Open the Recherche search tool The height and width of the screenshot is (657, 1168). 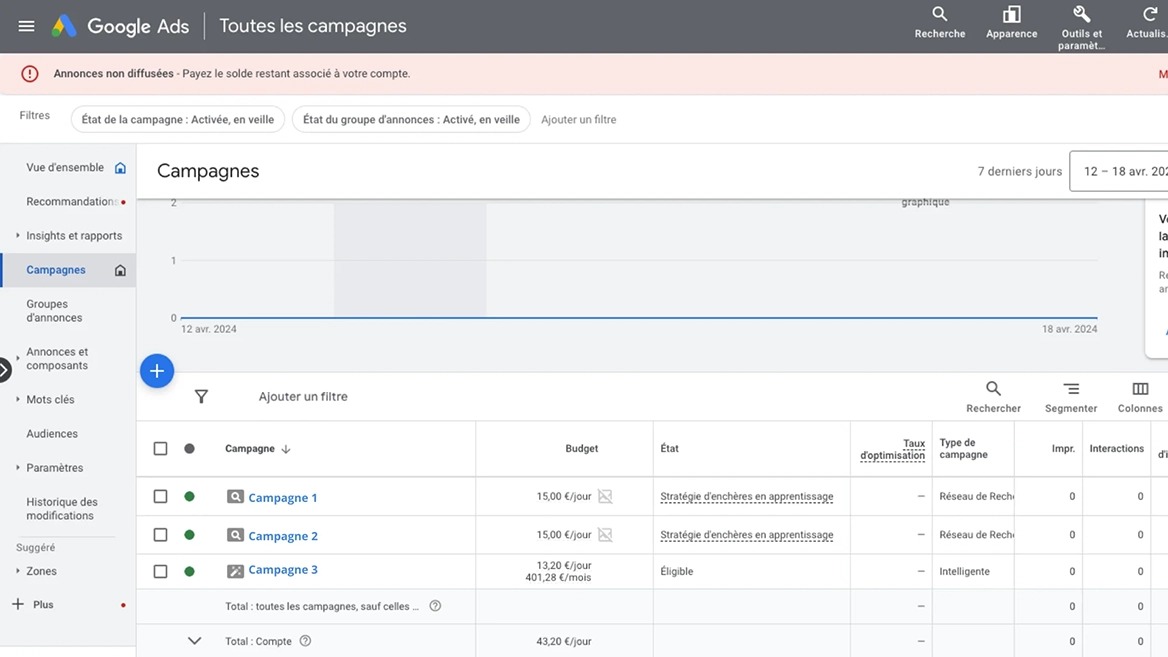click(939, 23)
